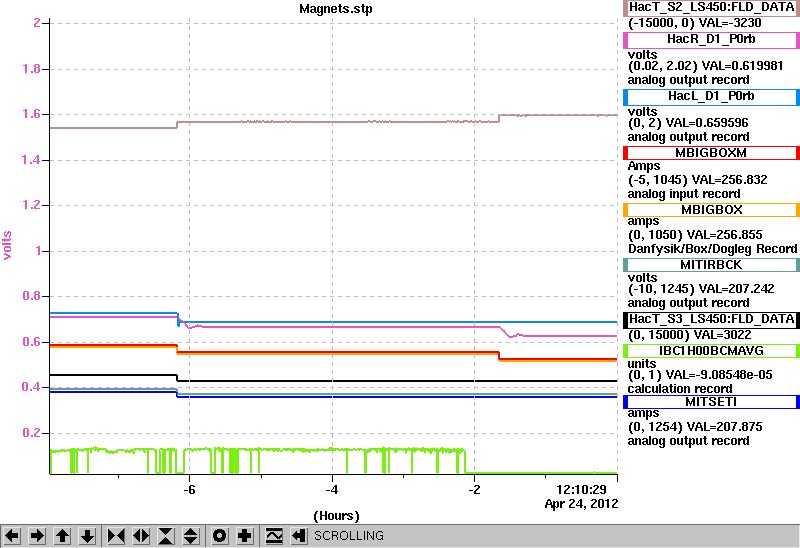Click the calculation record description text
The image size is (800, 548).
click(680, 389)
